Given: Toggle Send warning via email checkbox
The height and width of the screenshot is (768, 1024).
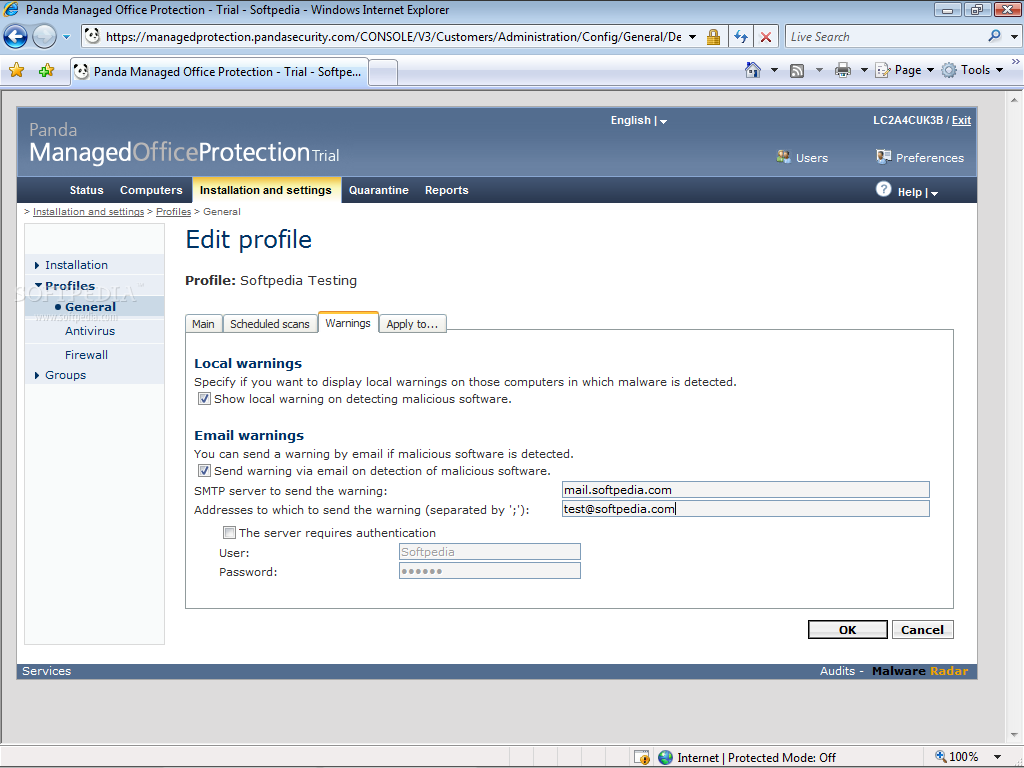Looking at the screenshot, I should click(204, 470).
